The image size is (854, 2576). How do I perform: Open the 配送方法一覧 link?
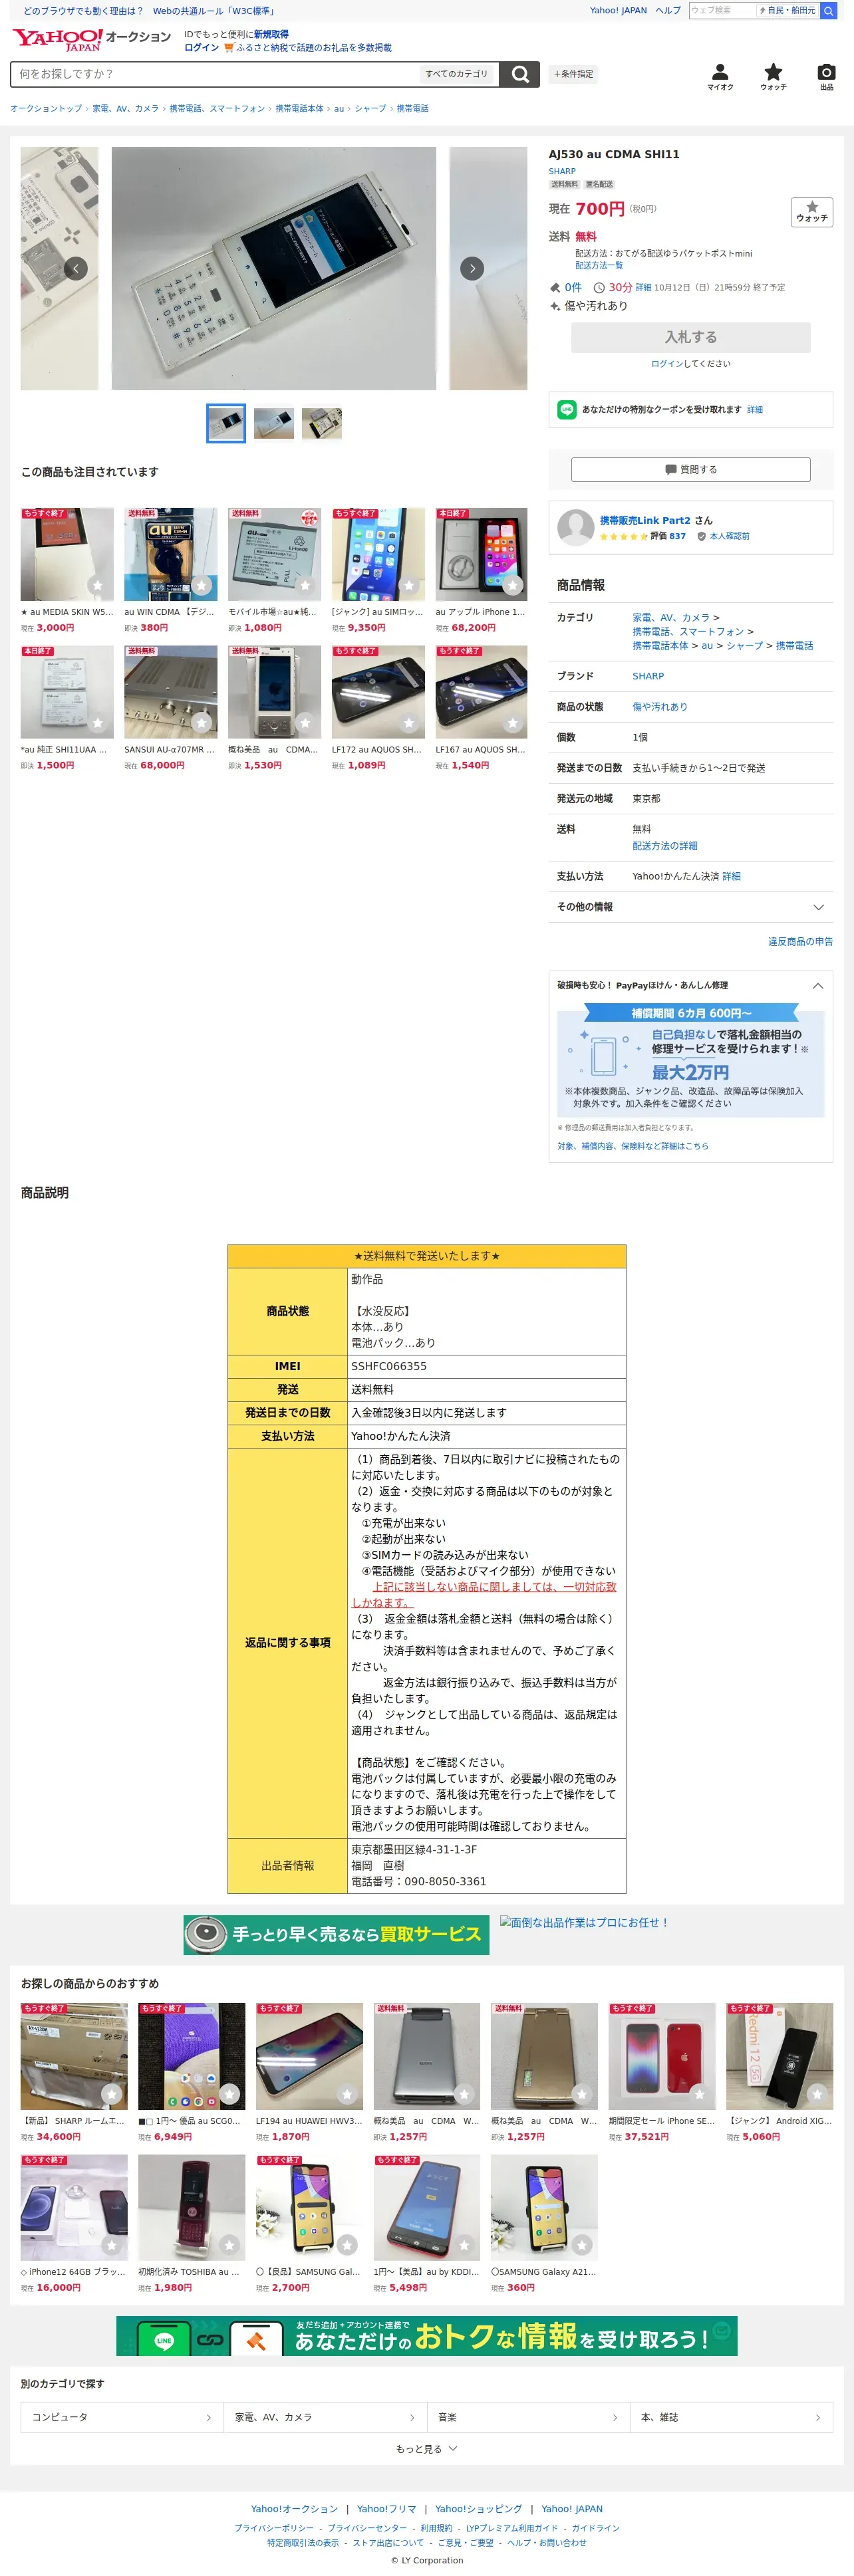(599, 266)
